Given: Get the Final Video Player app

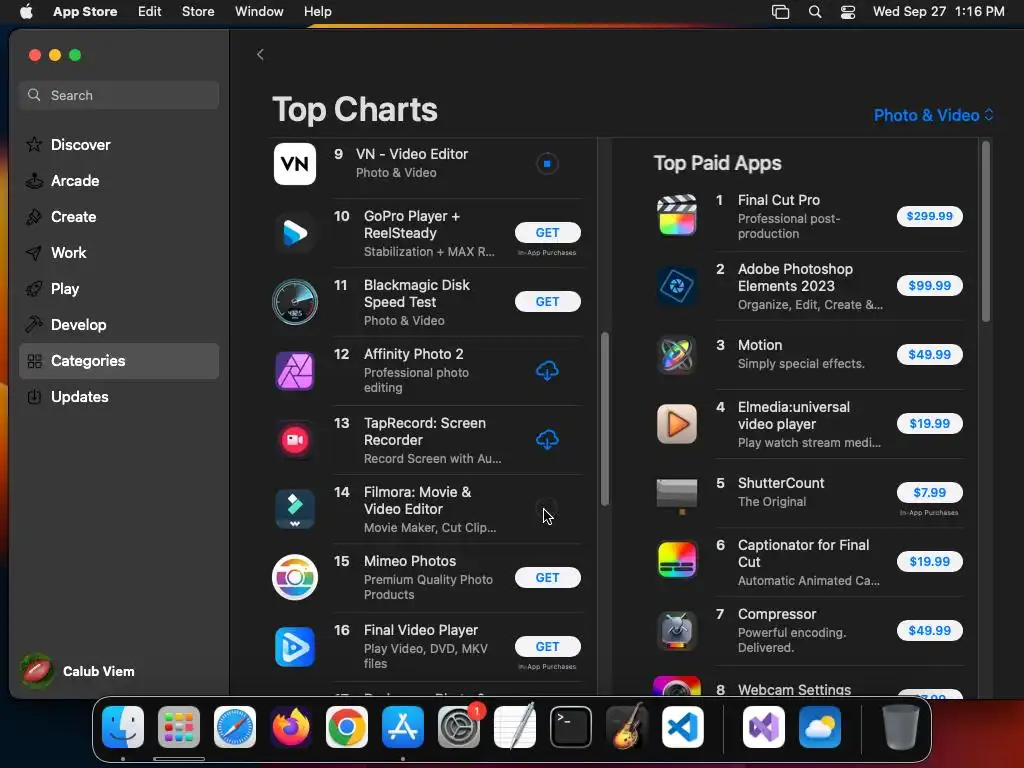Looking at the screenshot, I should click(547, 647).
